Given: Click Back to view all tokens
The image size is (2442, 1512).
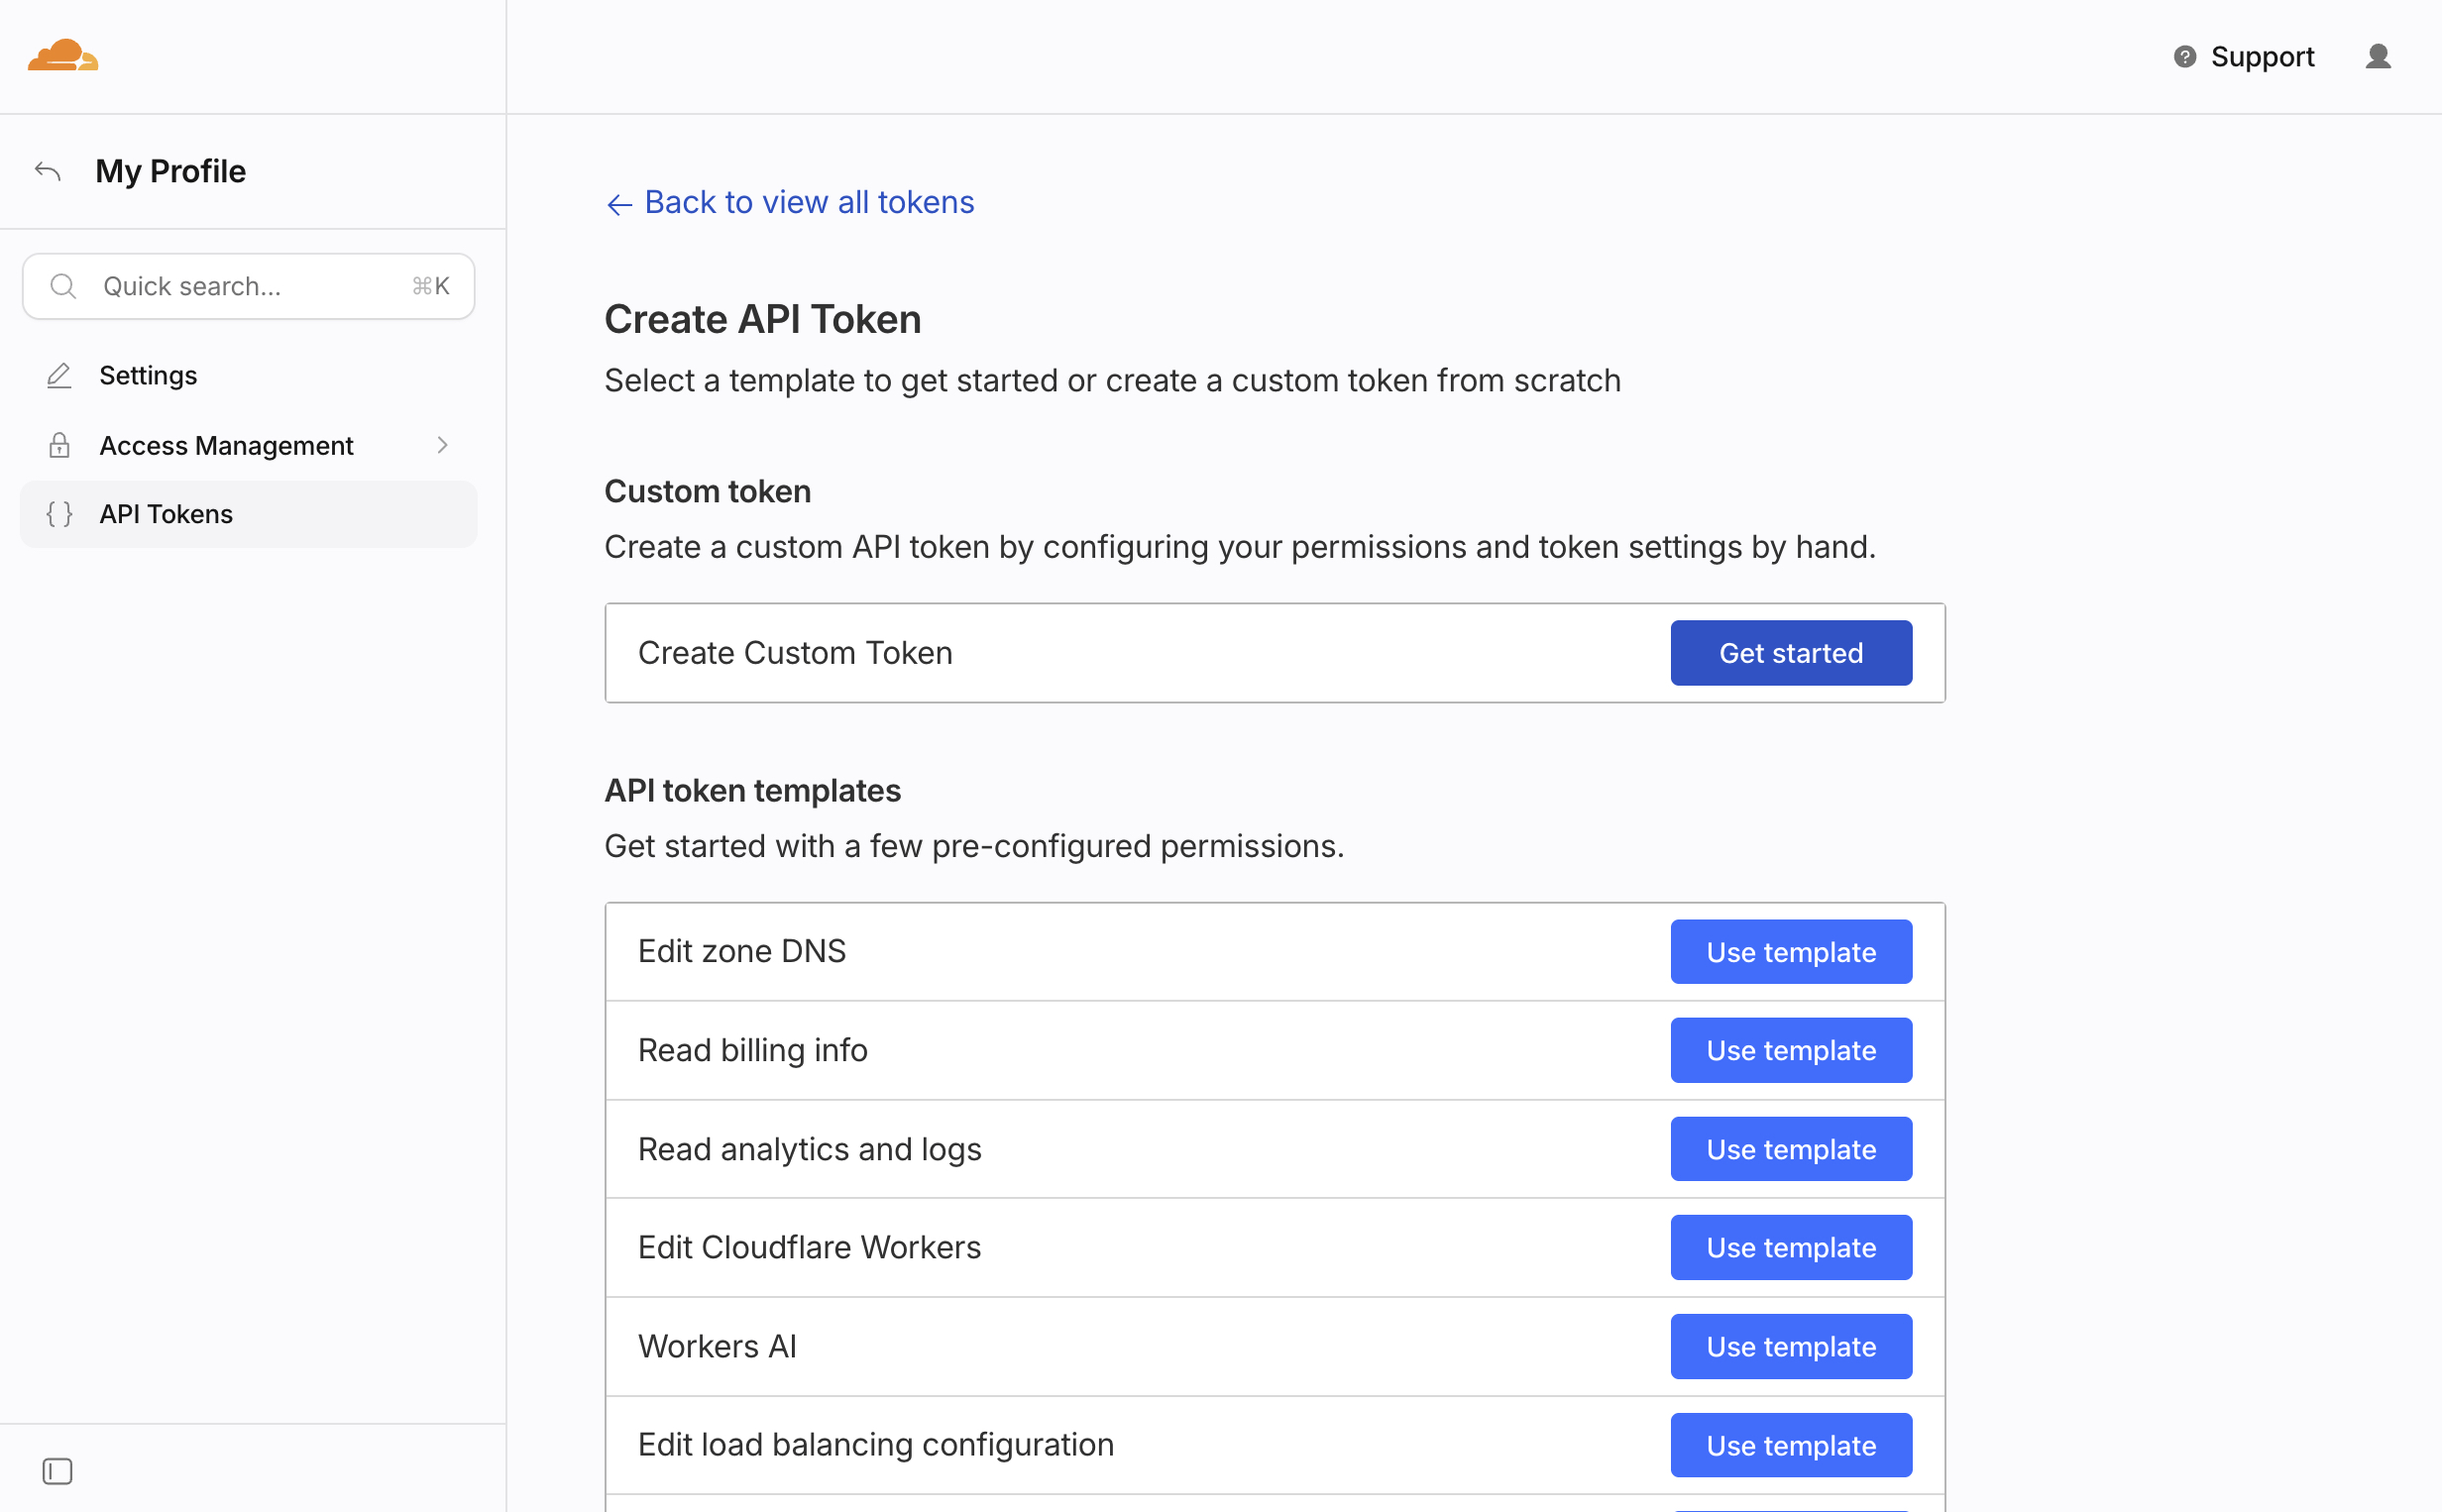Looking at the screenshot, I should click(x=790, y=202).
